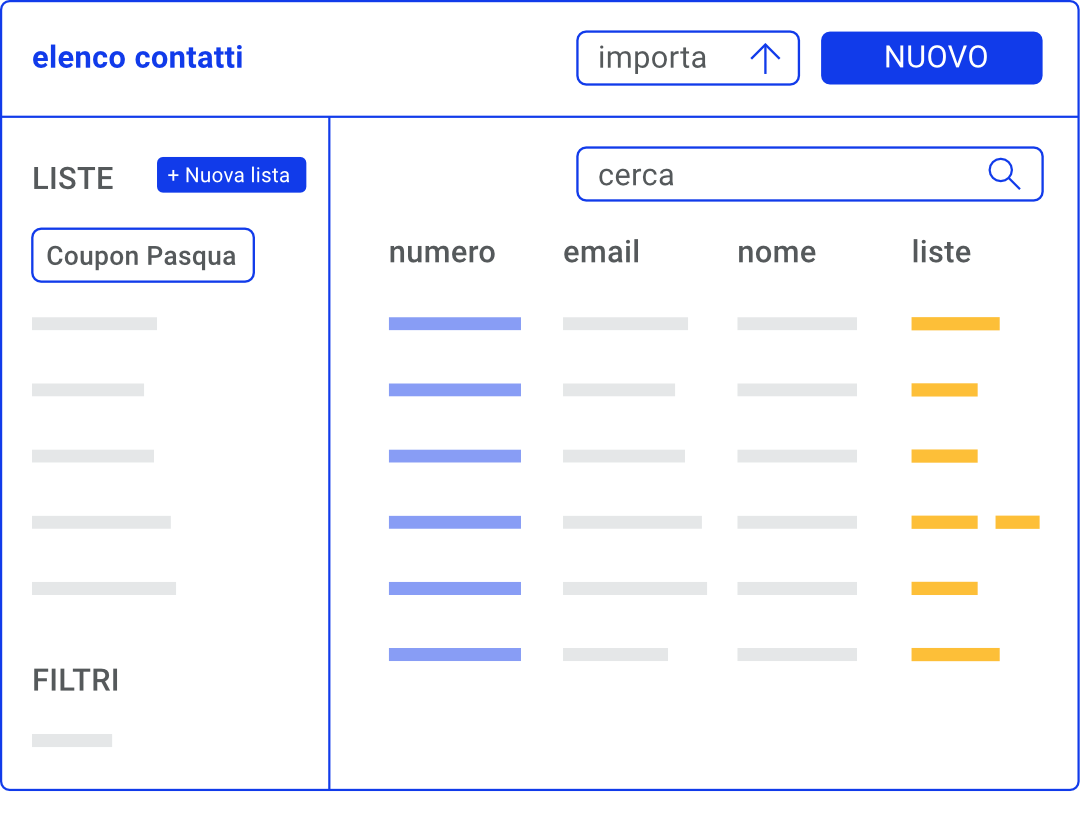The image size is (1080, 816).
Task: Open the FILTRI section header
Action: [x=76, y=680]
